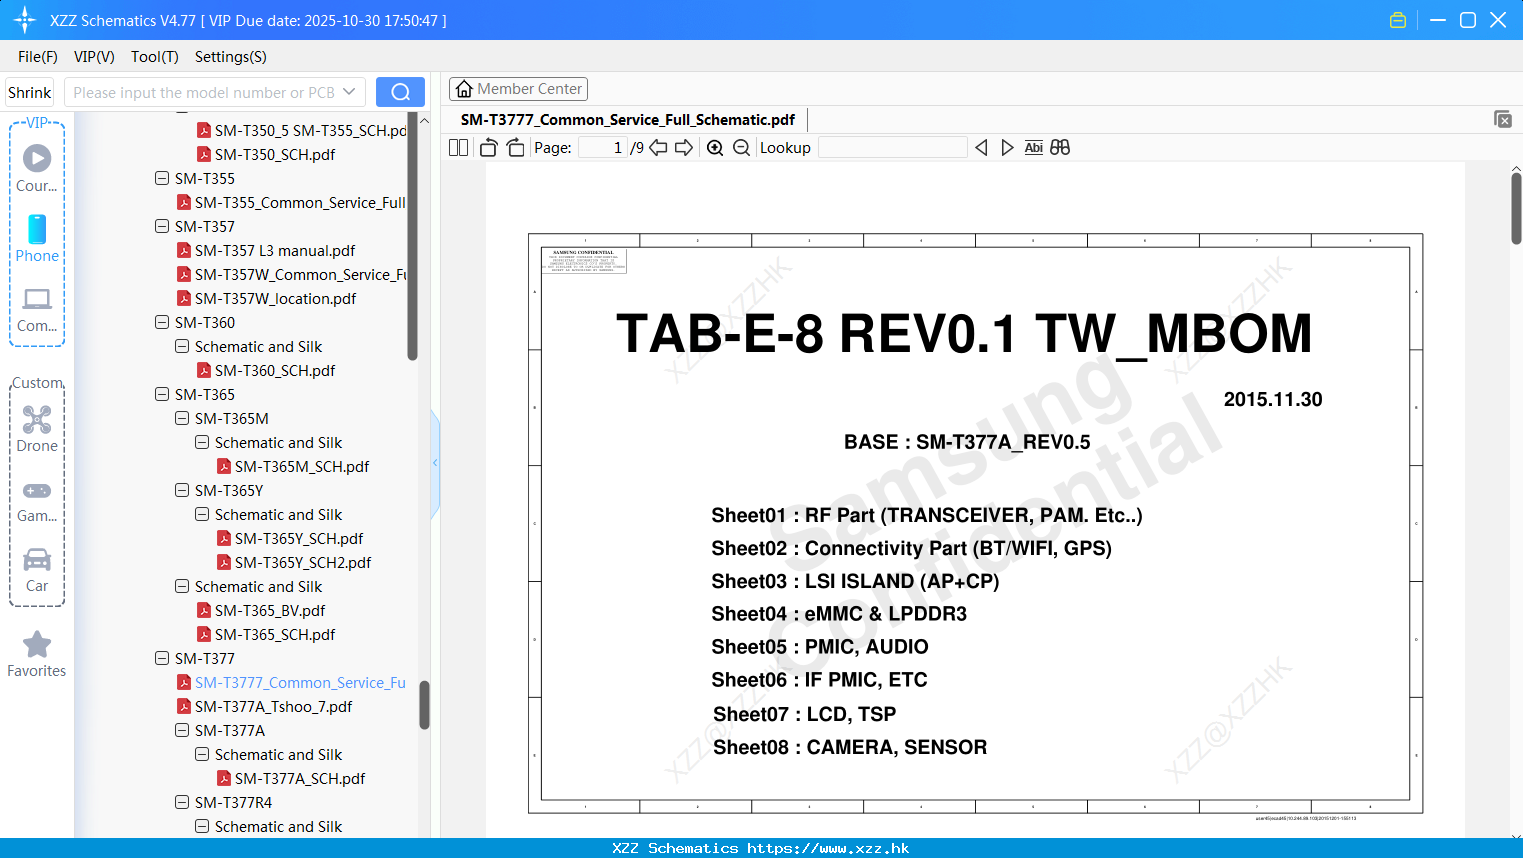Click the XZZ Schematics app logo
This screenshot has width=1523, height=858.
point(25,20)
